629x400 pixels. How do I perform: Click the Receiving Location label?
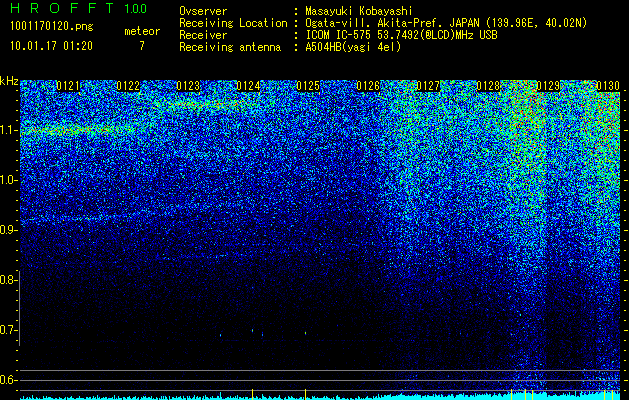(x=233, y=23)
